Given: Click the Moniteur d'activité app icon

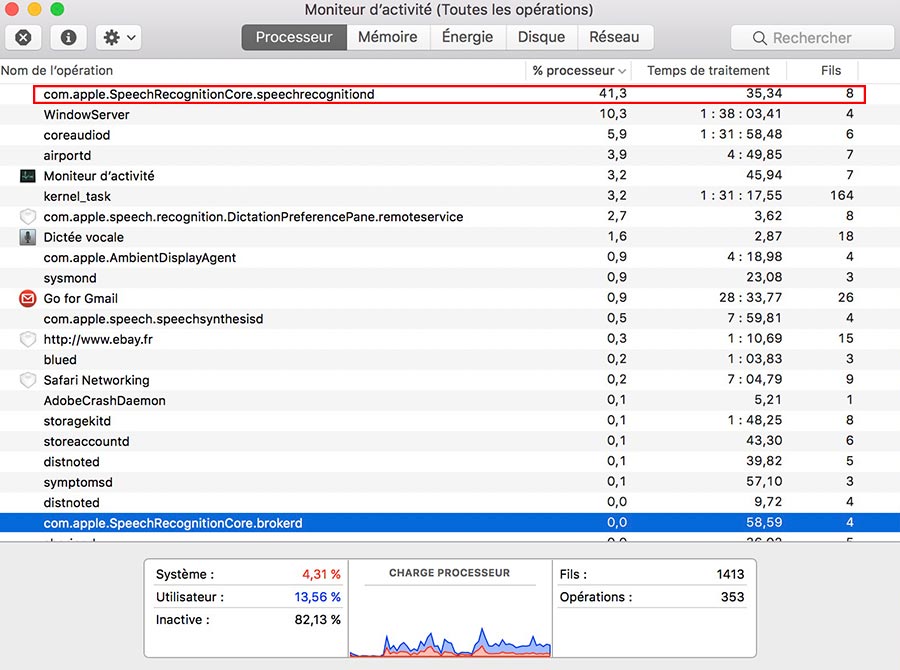Looking at the screenshot, I should 28,176.
